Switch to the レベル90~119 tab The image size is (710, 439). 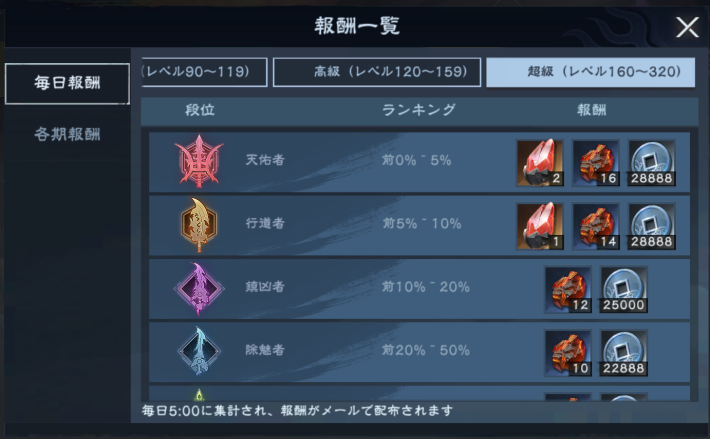(204, 72)
